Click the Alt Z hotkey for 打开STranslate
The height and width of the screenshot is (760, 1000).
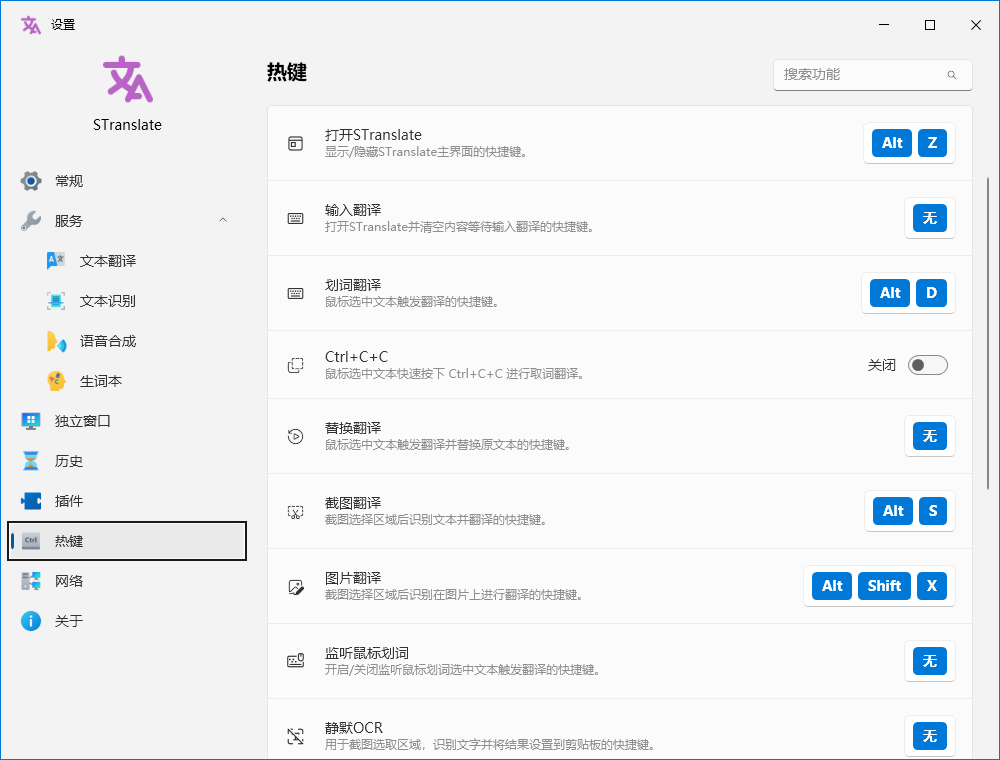[909, 143]
